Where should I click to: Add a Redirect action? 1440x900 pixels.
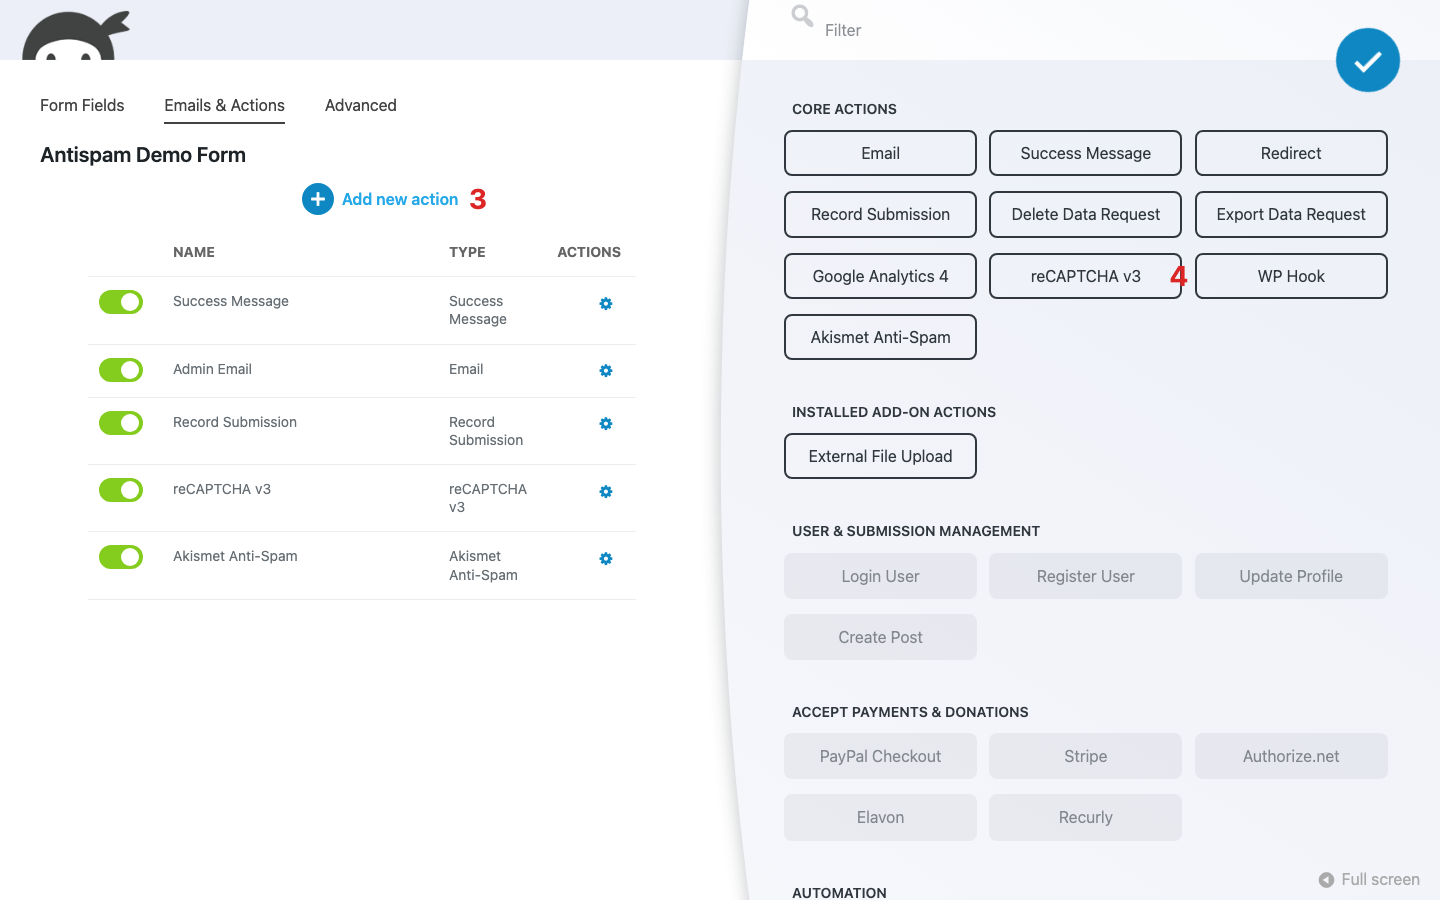(x=1291, y=153)
